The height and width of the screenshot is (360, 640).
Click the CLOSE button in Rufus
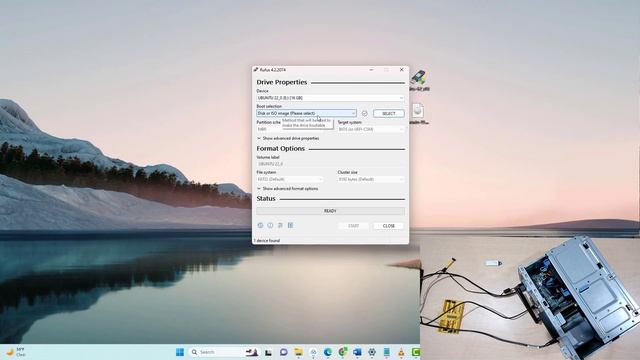[x=389, y=226]
